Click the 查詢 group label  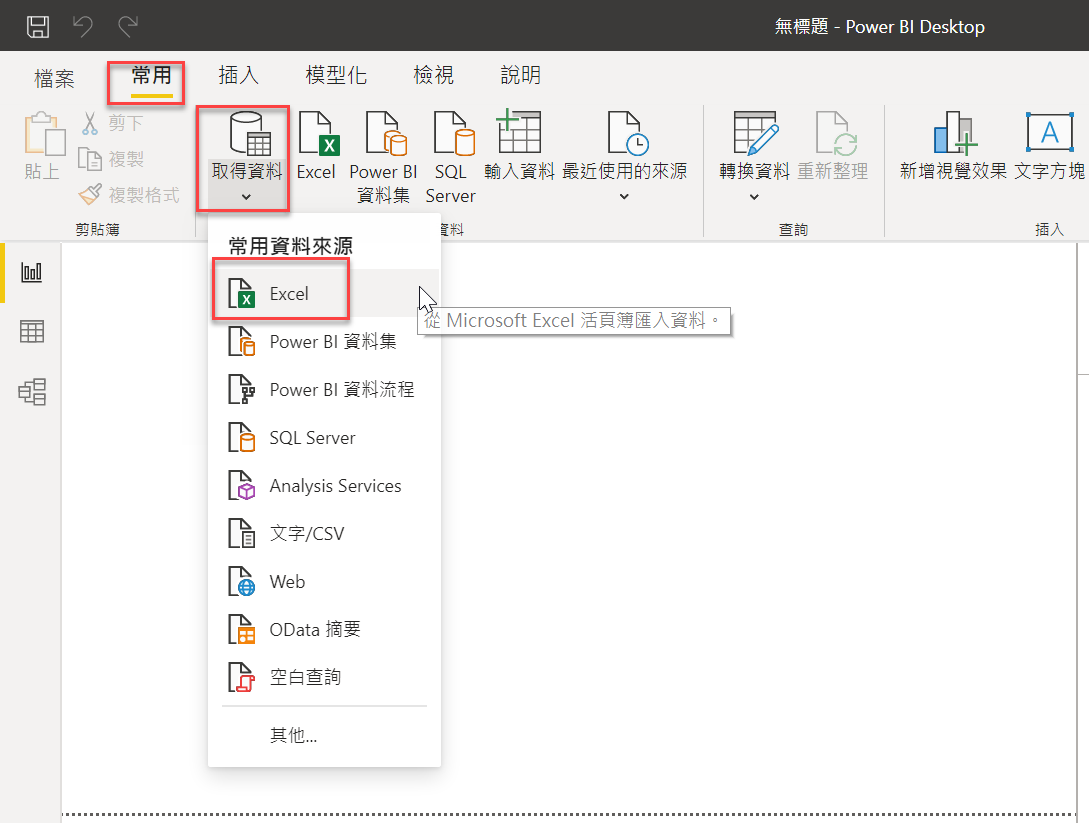coord(792,229)
